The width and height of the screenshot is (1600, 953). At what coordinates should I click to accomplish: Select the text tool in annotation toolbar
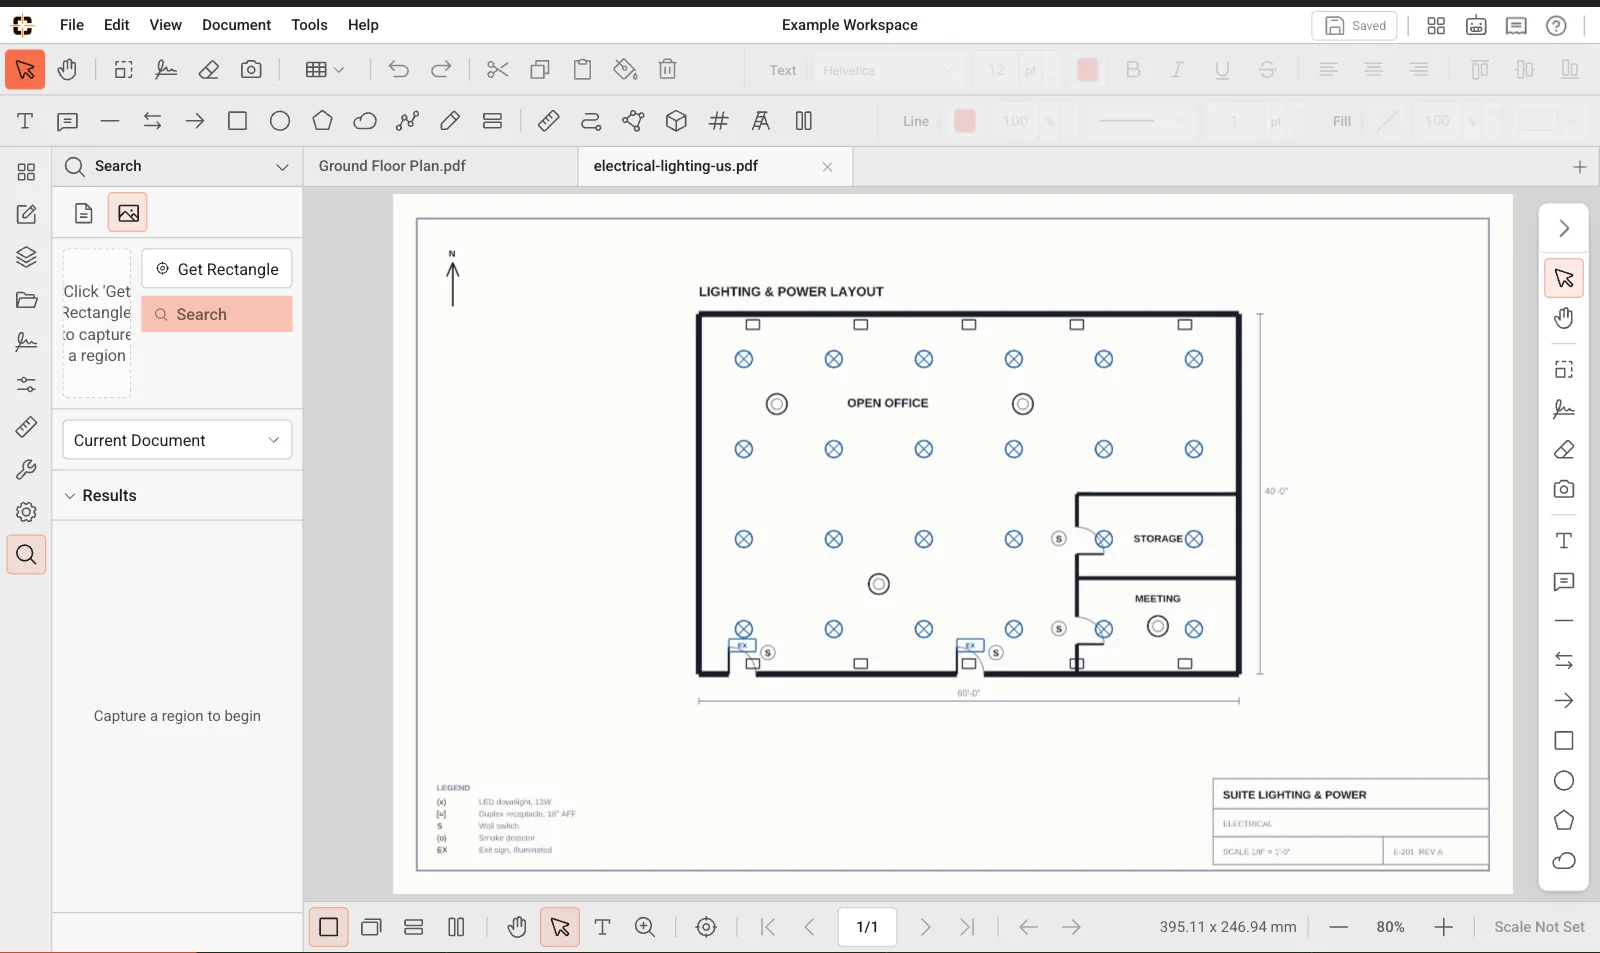[25, 121]
